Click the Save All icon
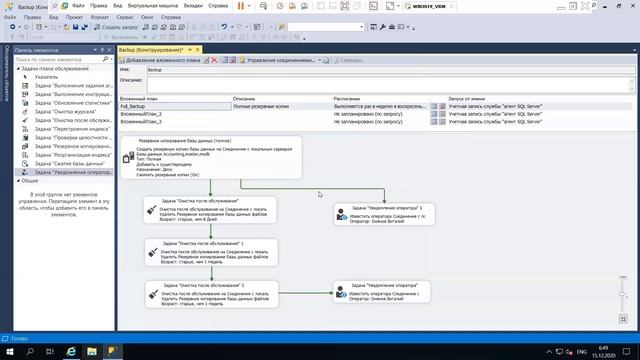Viewport: 640px width, 360px height. [x=84, y=27]
